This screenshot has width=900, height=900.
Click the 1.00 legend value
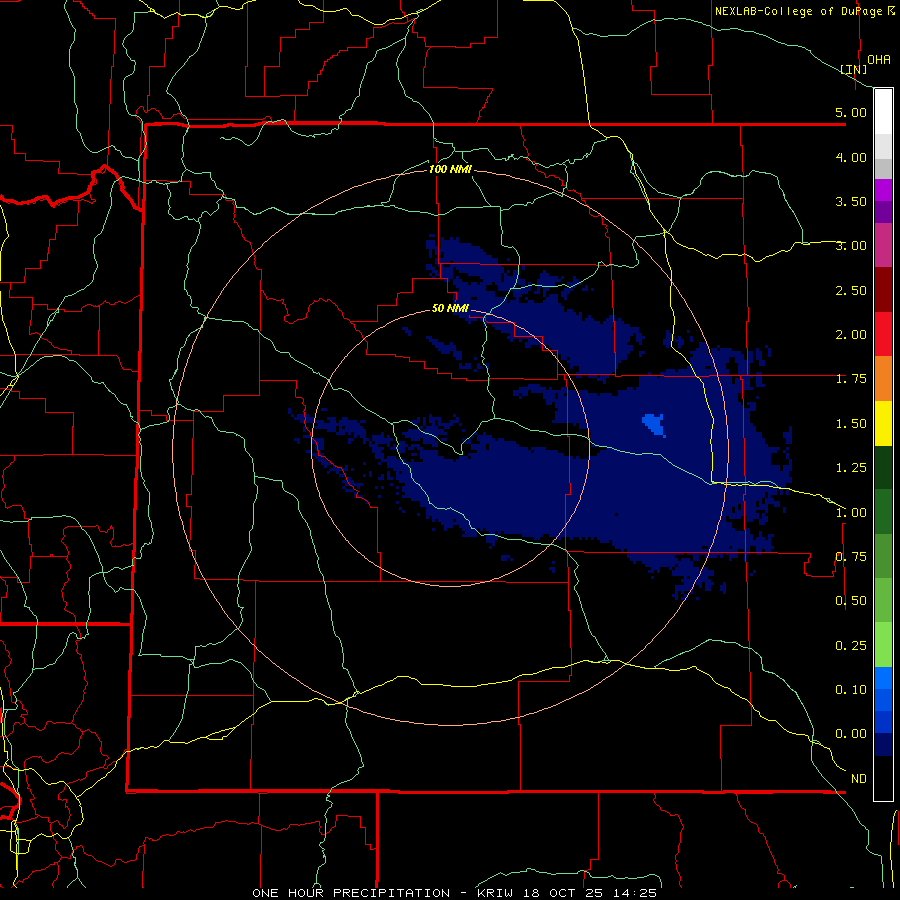point(851,513)
